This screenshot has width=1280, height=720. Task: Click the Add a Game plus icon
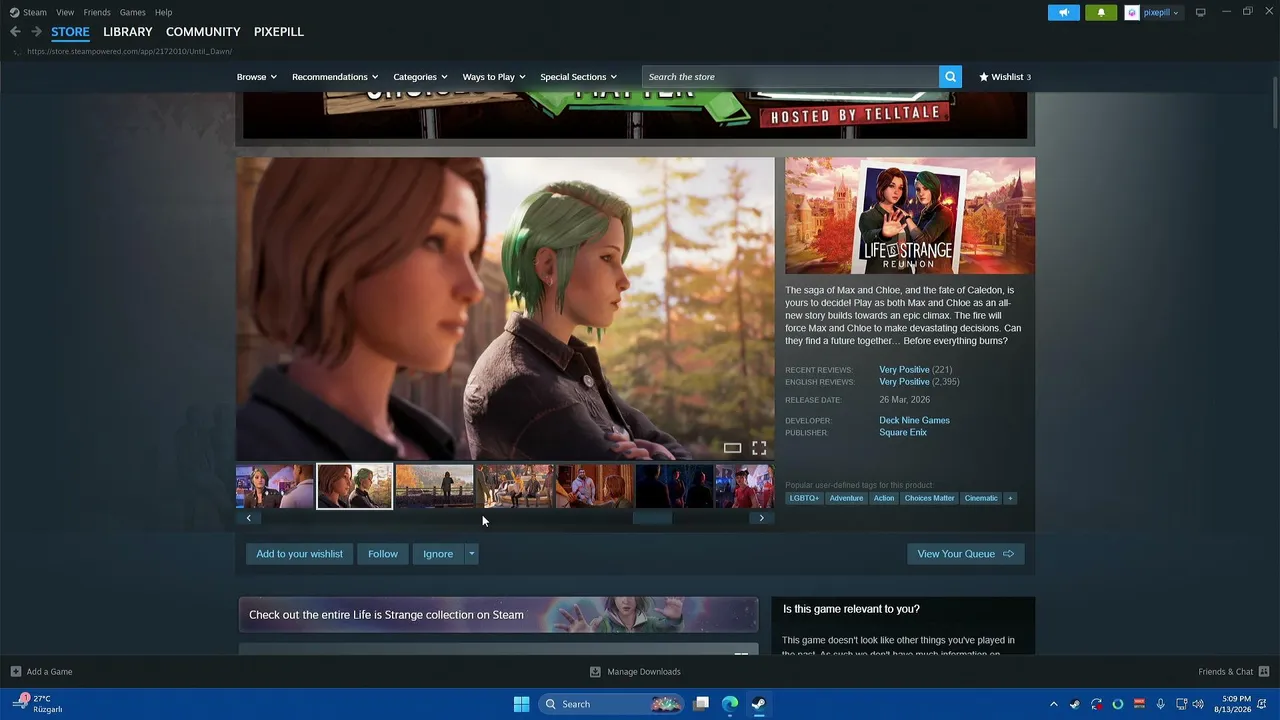point(15,672)
